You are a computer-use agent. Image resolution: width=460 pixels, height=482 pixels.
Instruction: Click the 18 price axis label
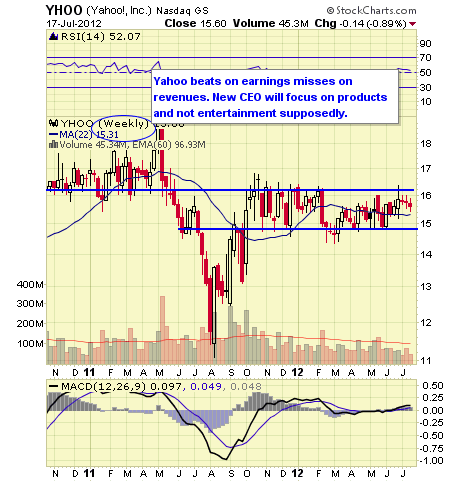(425, 144)
